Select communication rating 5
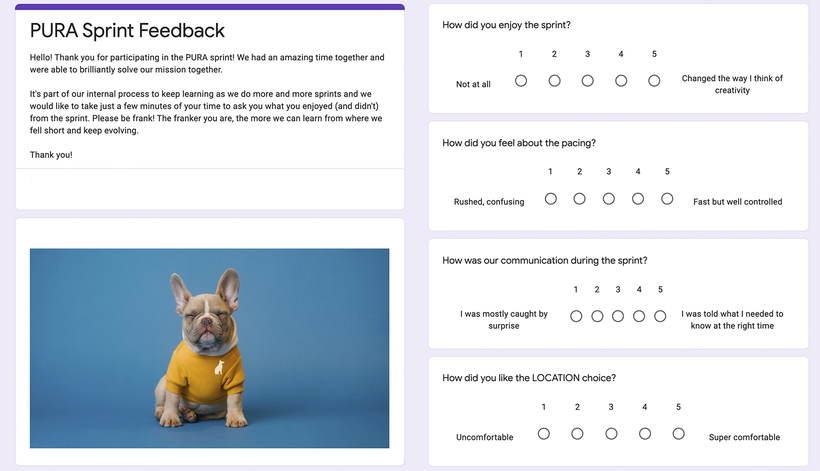 660,316
